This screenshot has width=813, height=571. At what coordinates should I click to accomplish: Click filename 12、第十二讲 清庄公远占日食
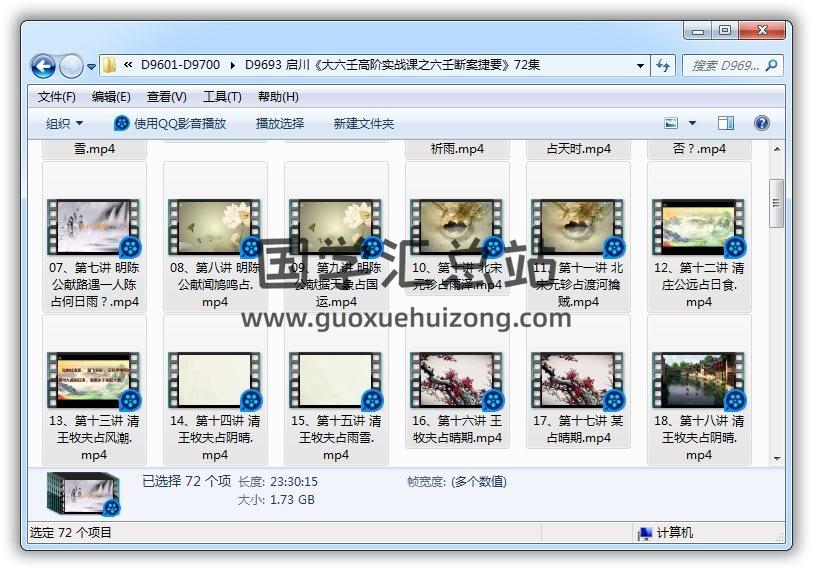699,285
